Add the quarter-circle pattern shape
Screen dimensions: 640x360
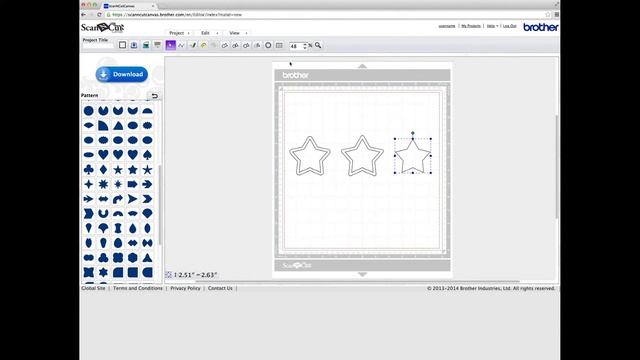[103, 125]
